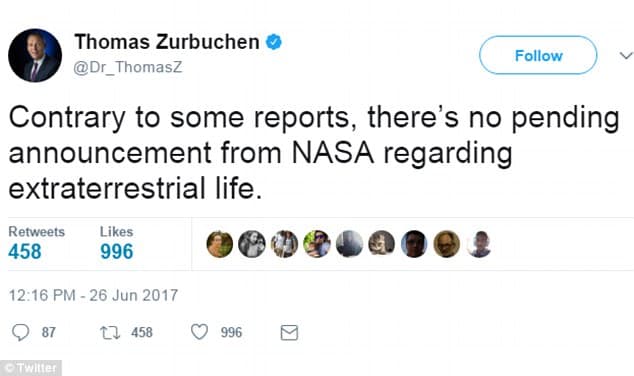The image size is (634, 376).
Task: Click the blue verified badge
Action: tap(274, 42)
